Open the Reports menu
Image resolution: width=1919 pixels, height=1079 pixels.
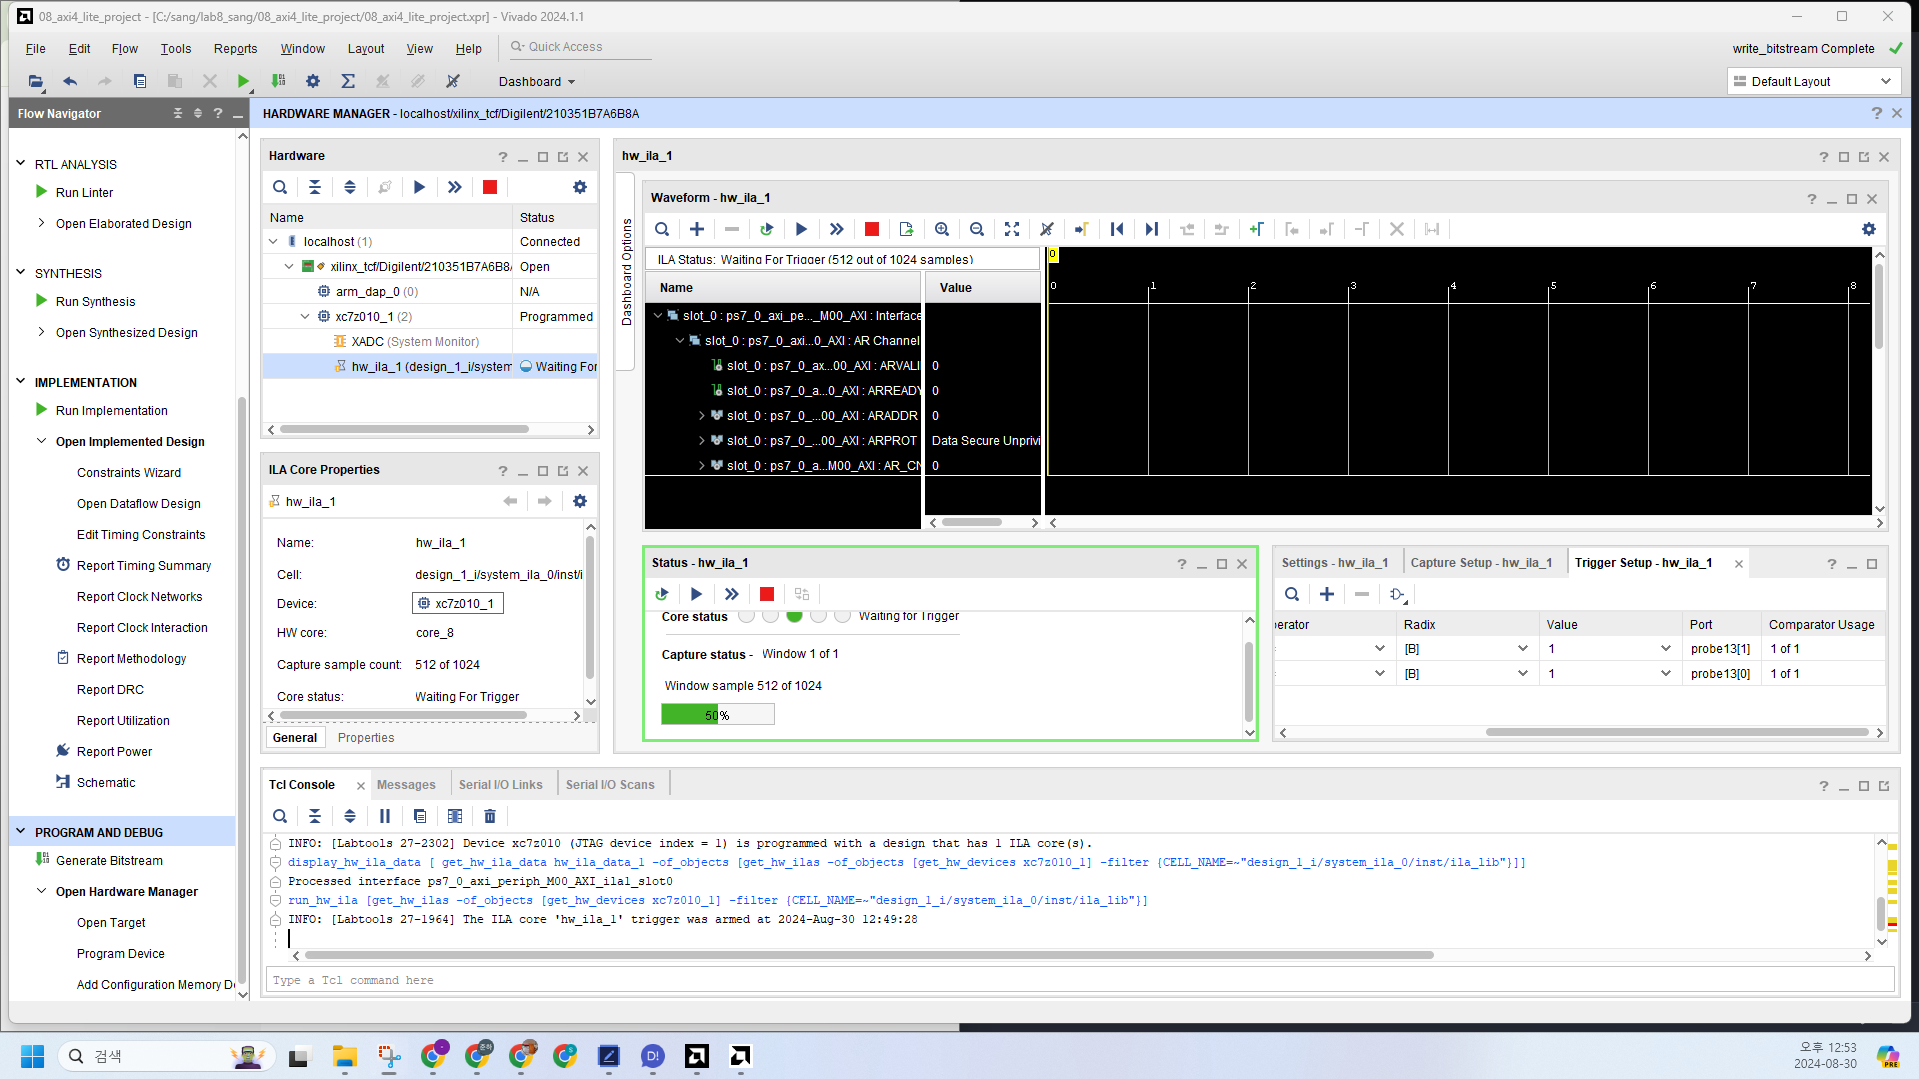[235, 48]
